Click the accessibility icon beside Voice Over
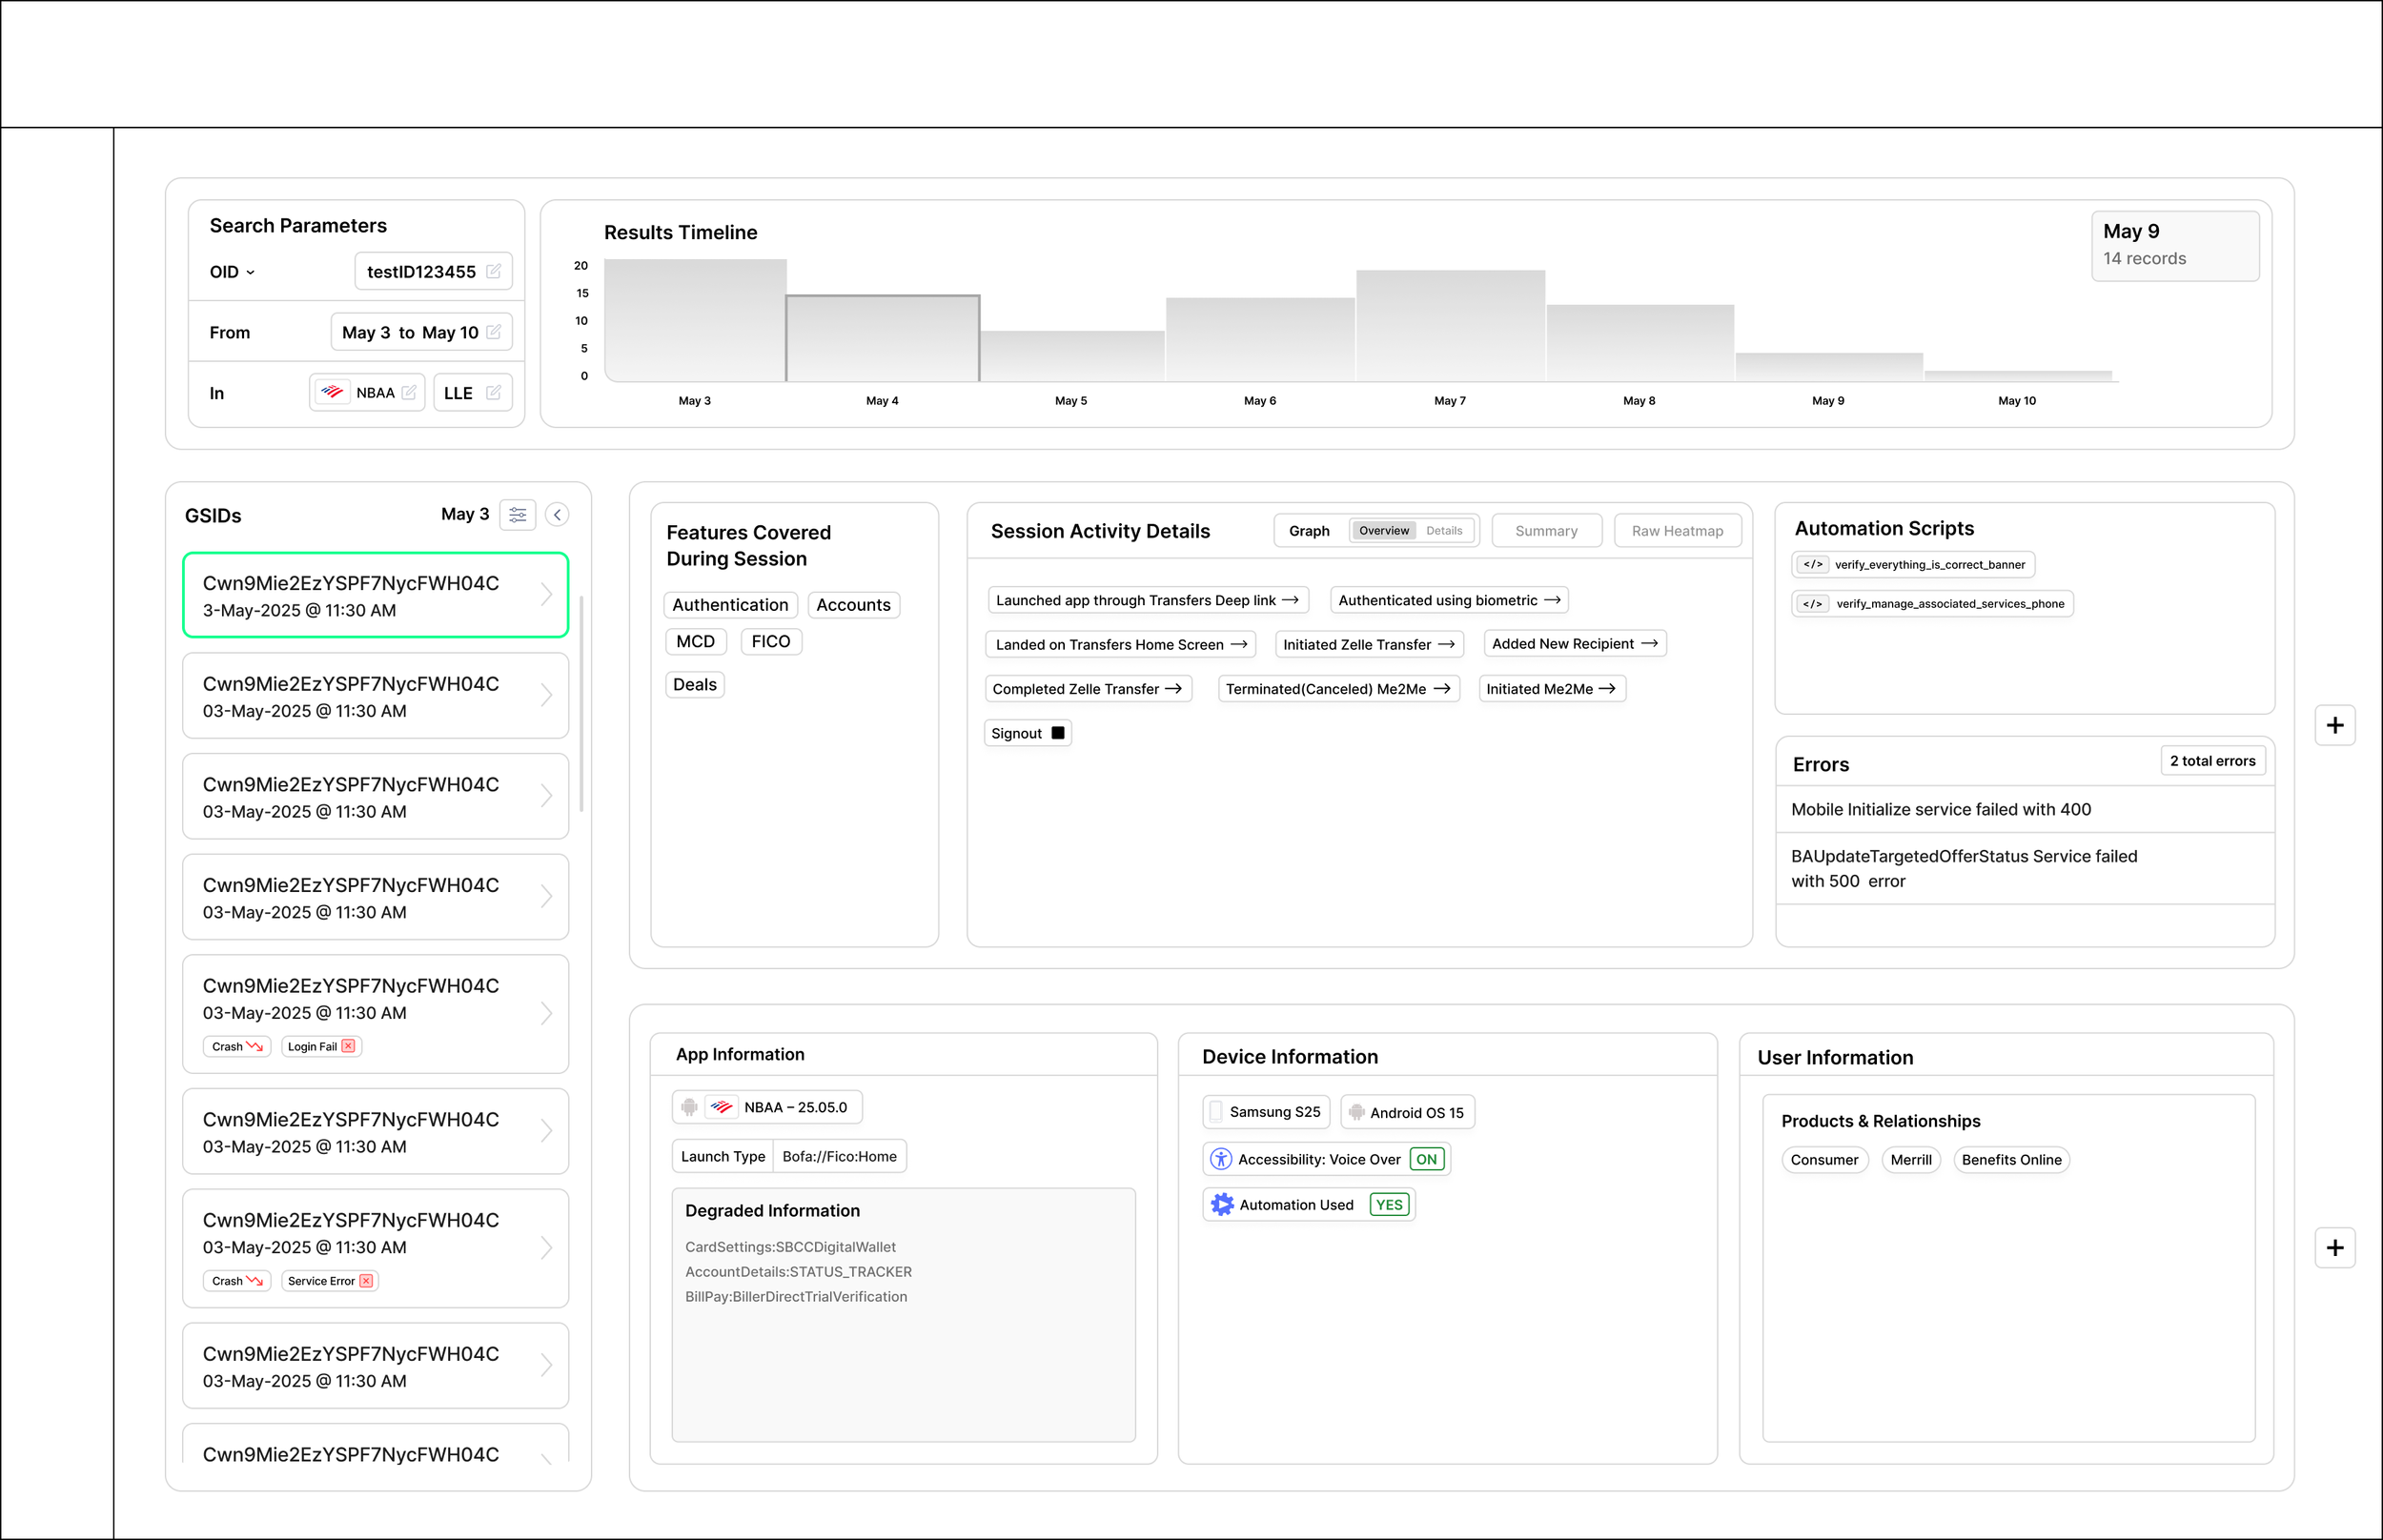The height and width of the screenshot is (1540, 2383). [x=1221, y=1158]
